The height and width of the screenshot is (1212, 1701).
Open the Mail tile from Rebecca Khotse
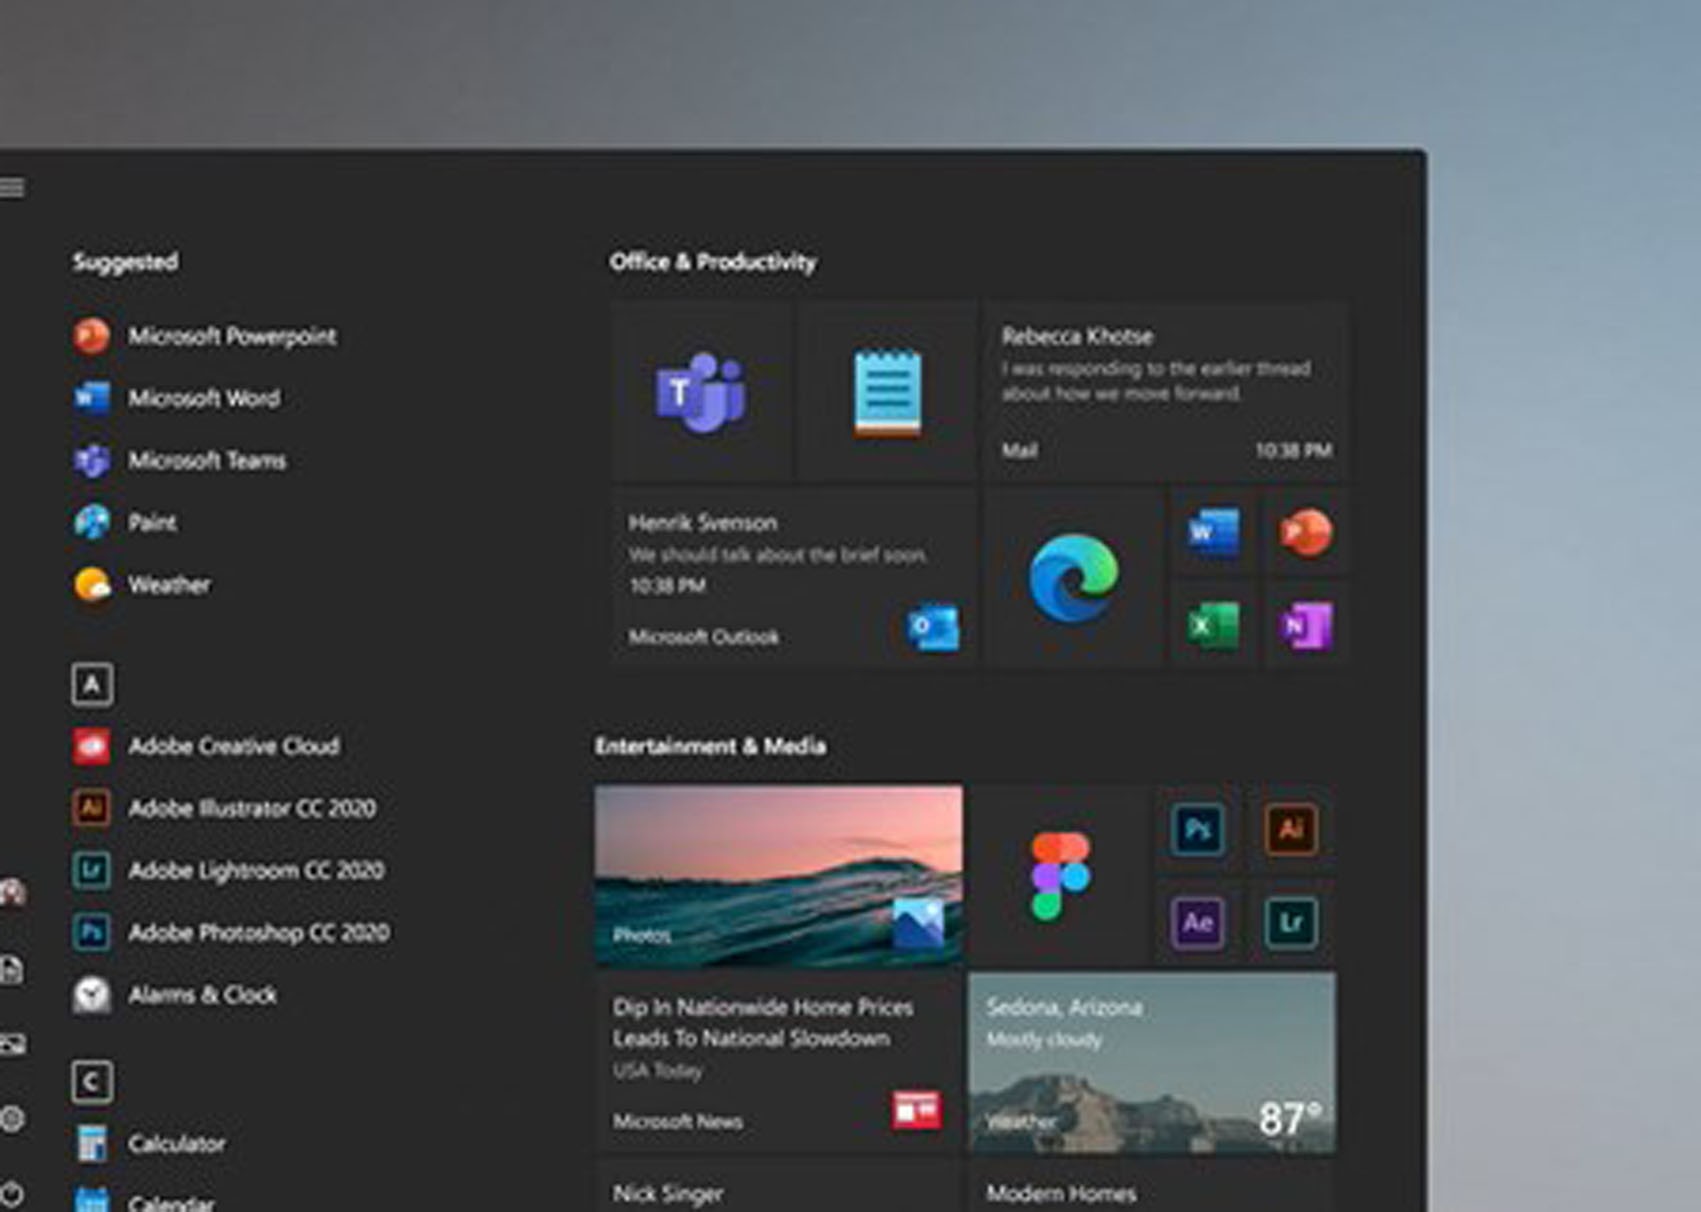point(1165,392)
